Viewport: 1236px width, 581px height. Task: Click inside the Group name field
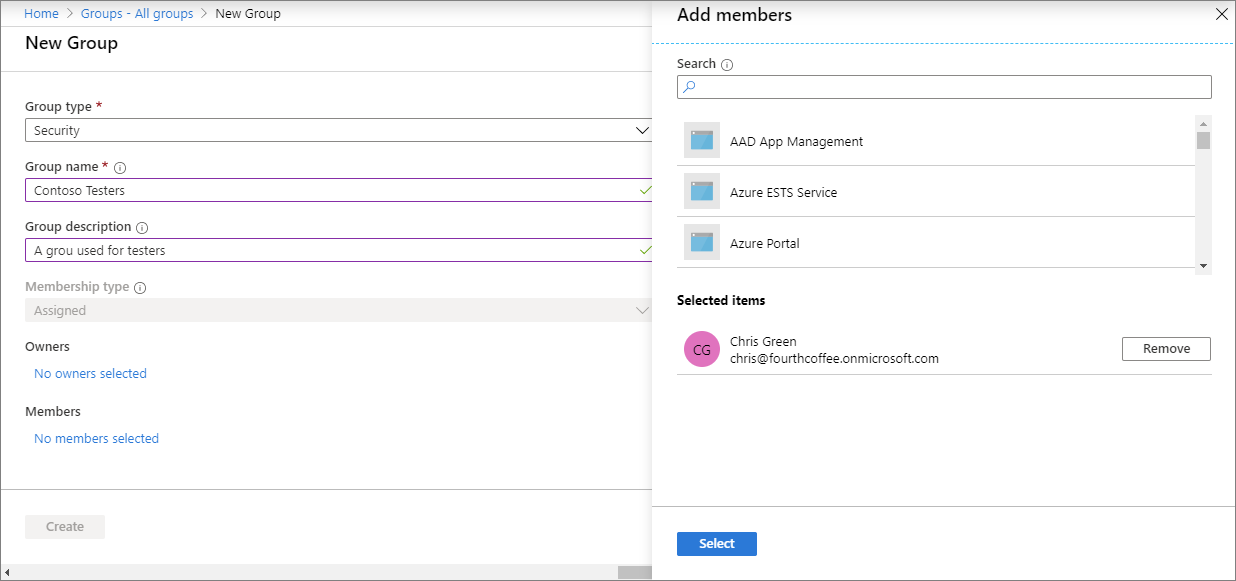(x=300, y=190)
